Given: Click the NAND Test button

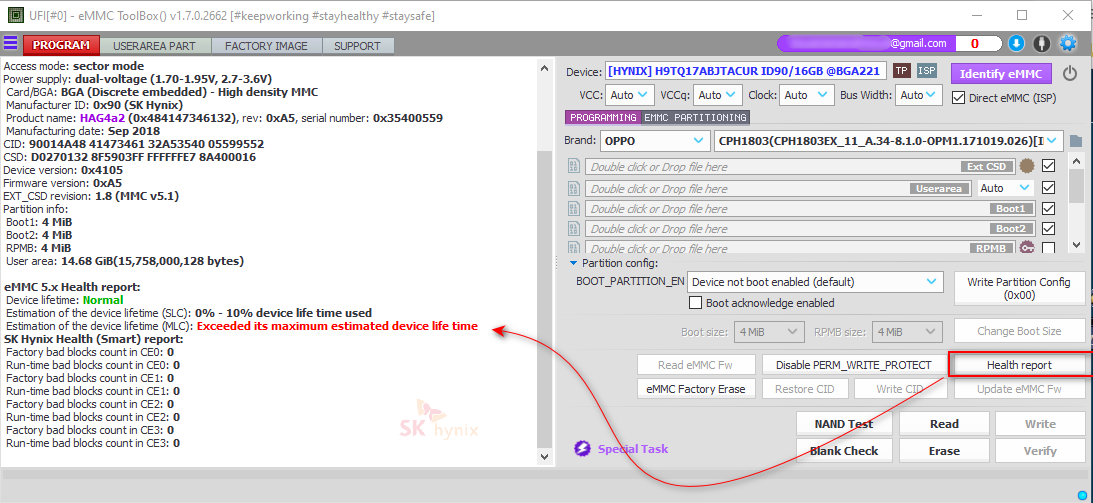Looking at the screenshot, I should (x=843, y=424).
